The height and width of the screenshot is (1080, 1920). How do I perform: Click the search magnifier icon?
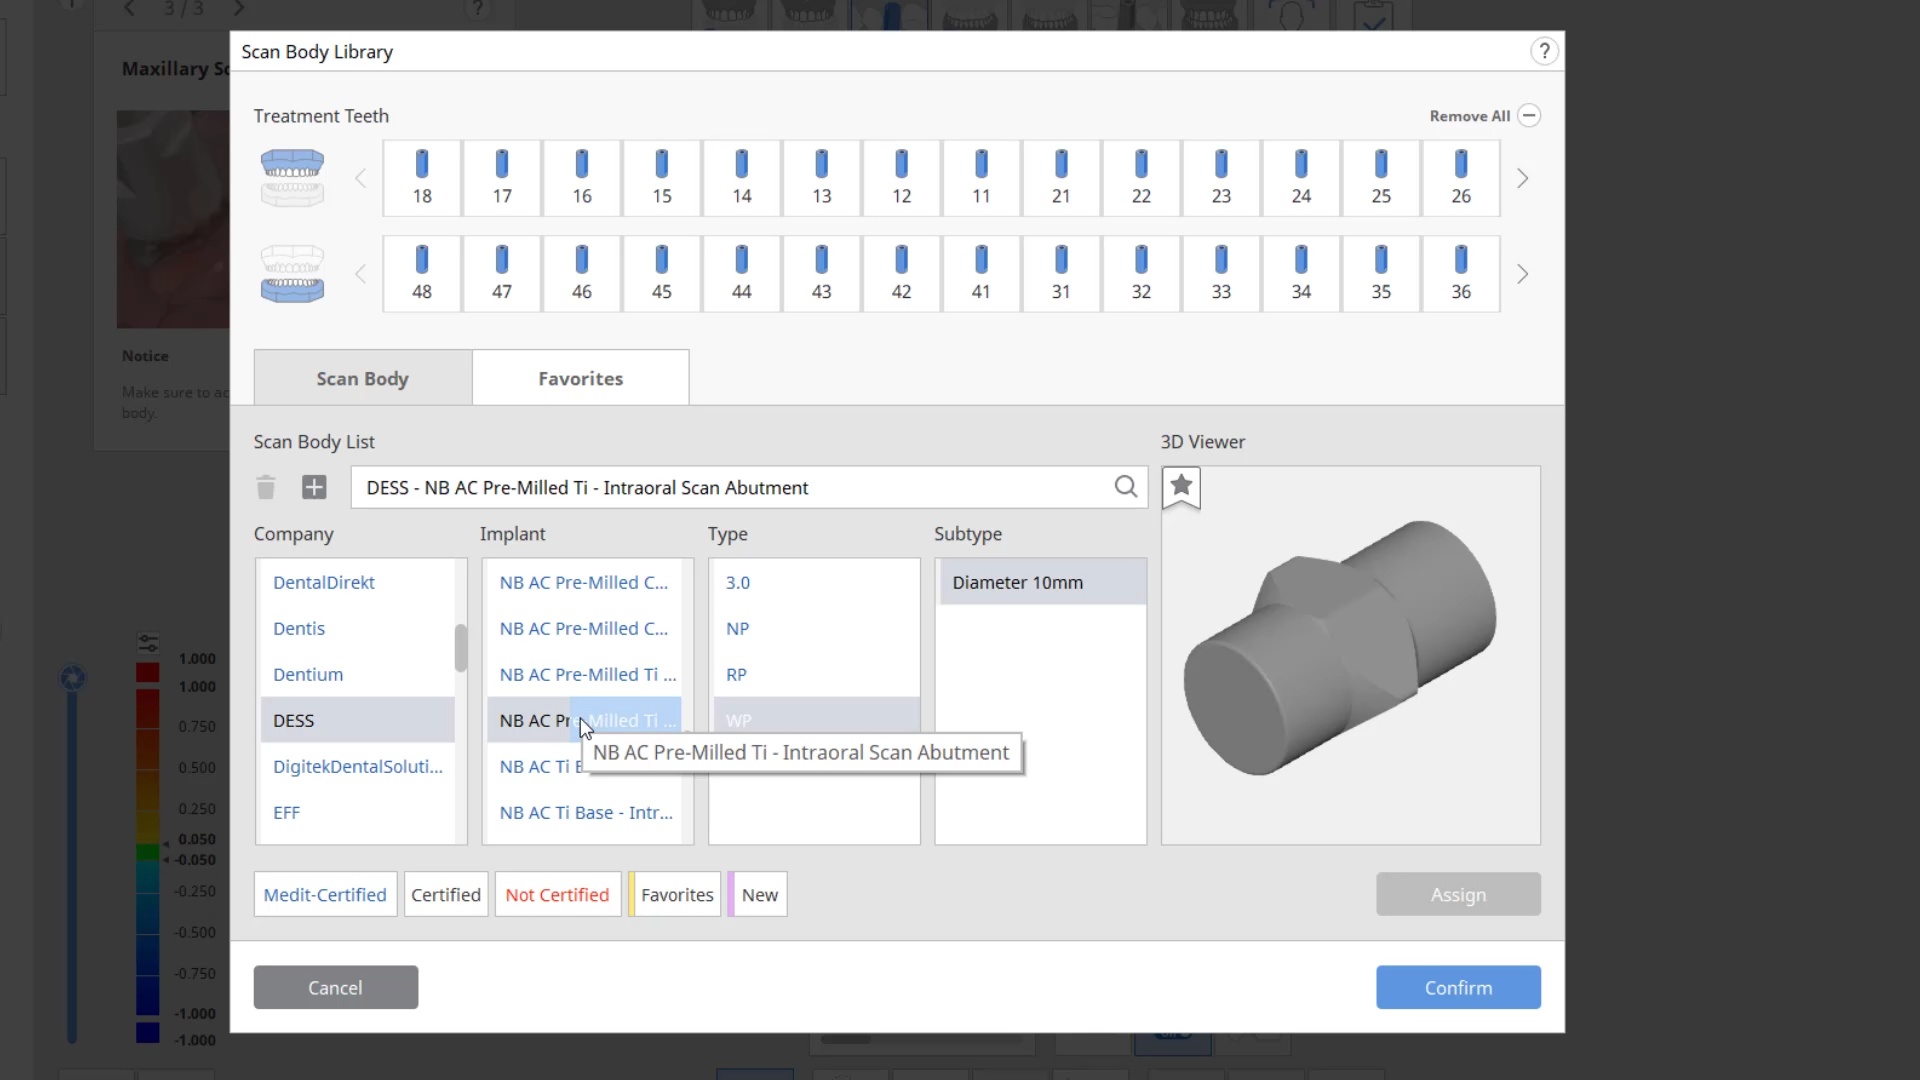coord(1125,486)
